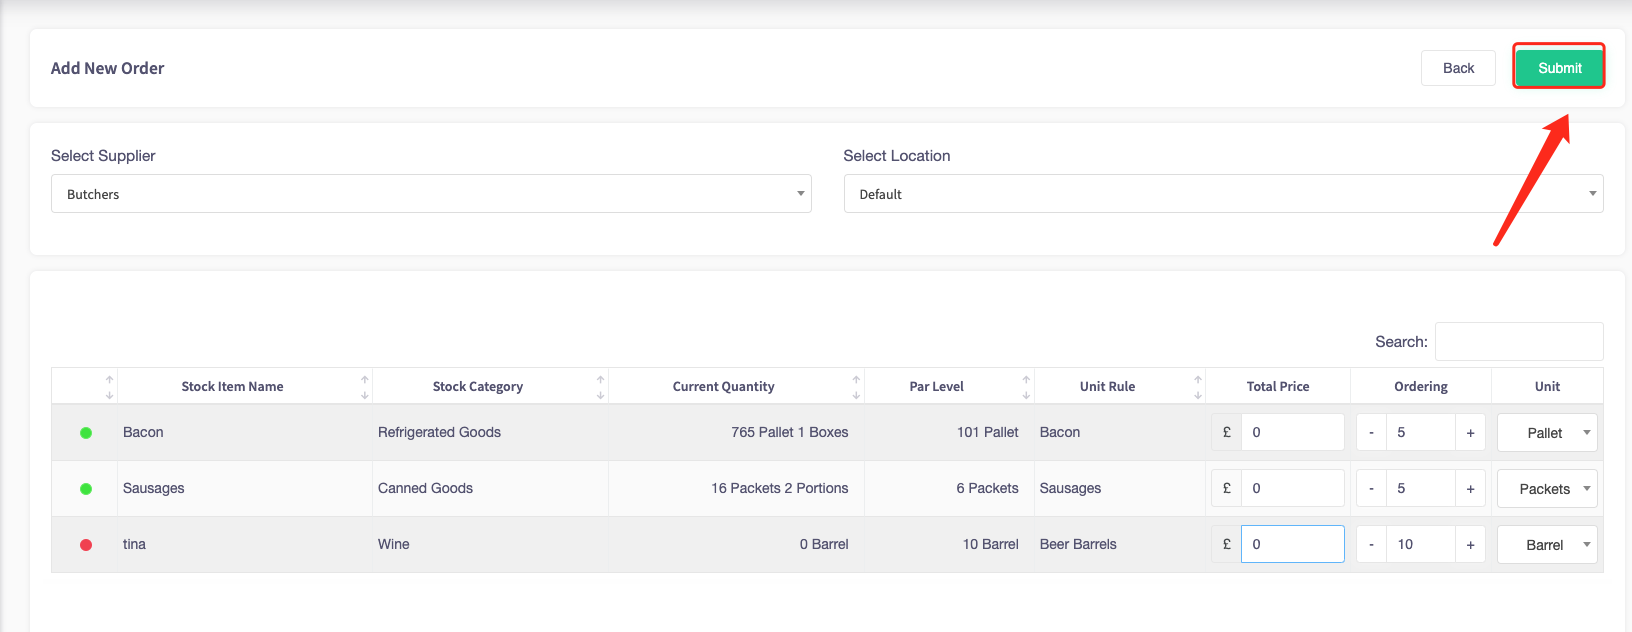Decrease tina ordering quantity with minus
Image resolution: width=1632 pixels, height=632 pixels.
[x=1371, y=545]
